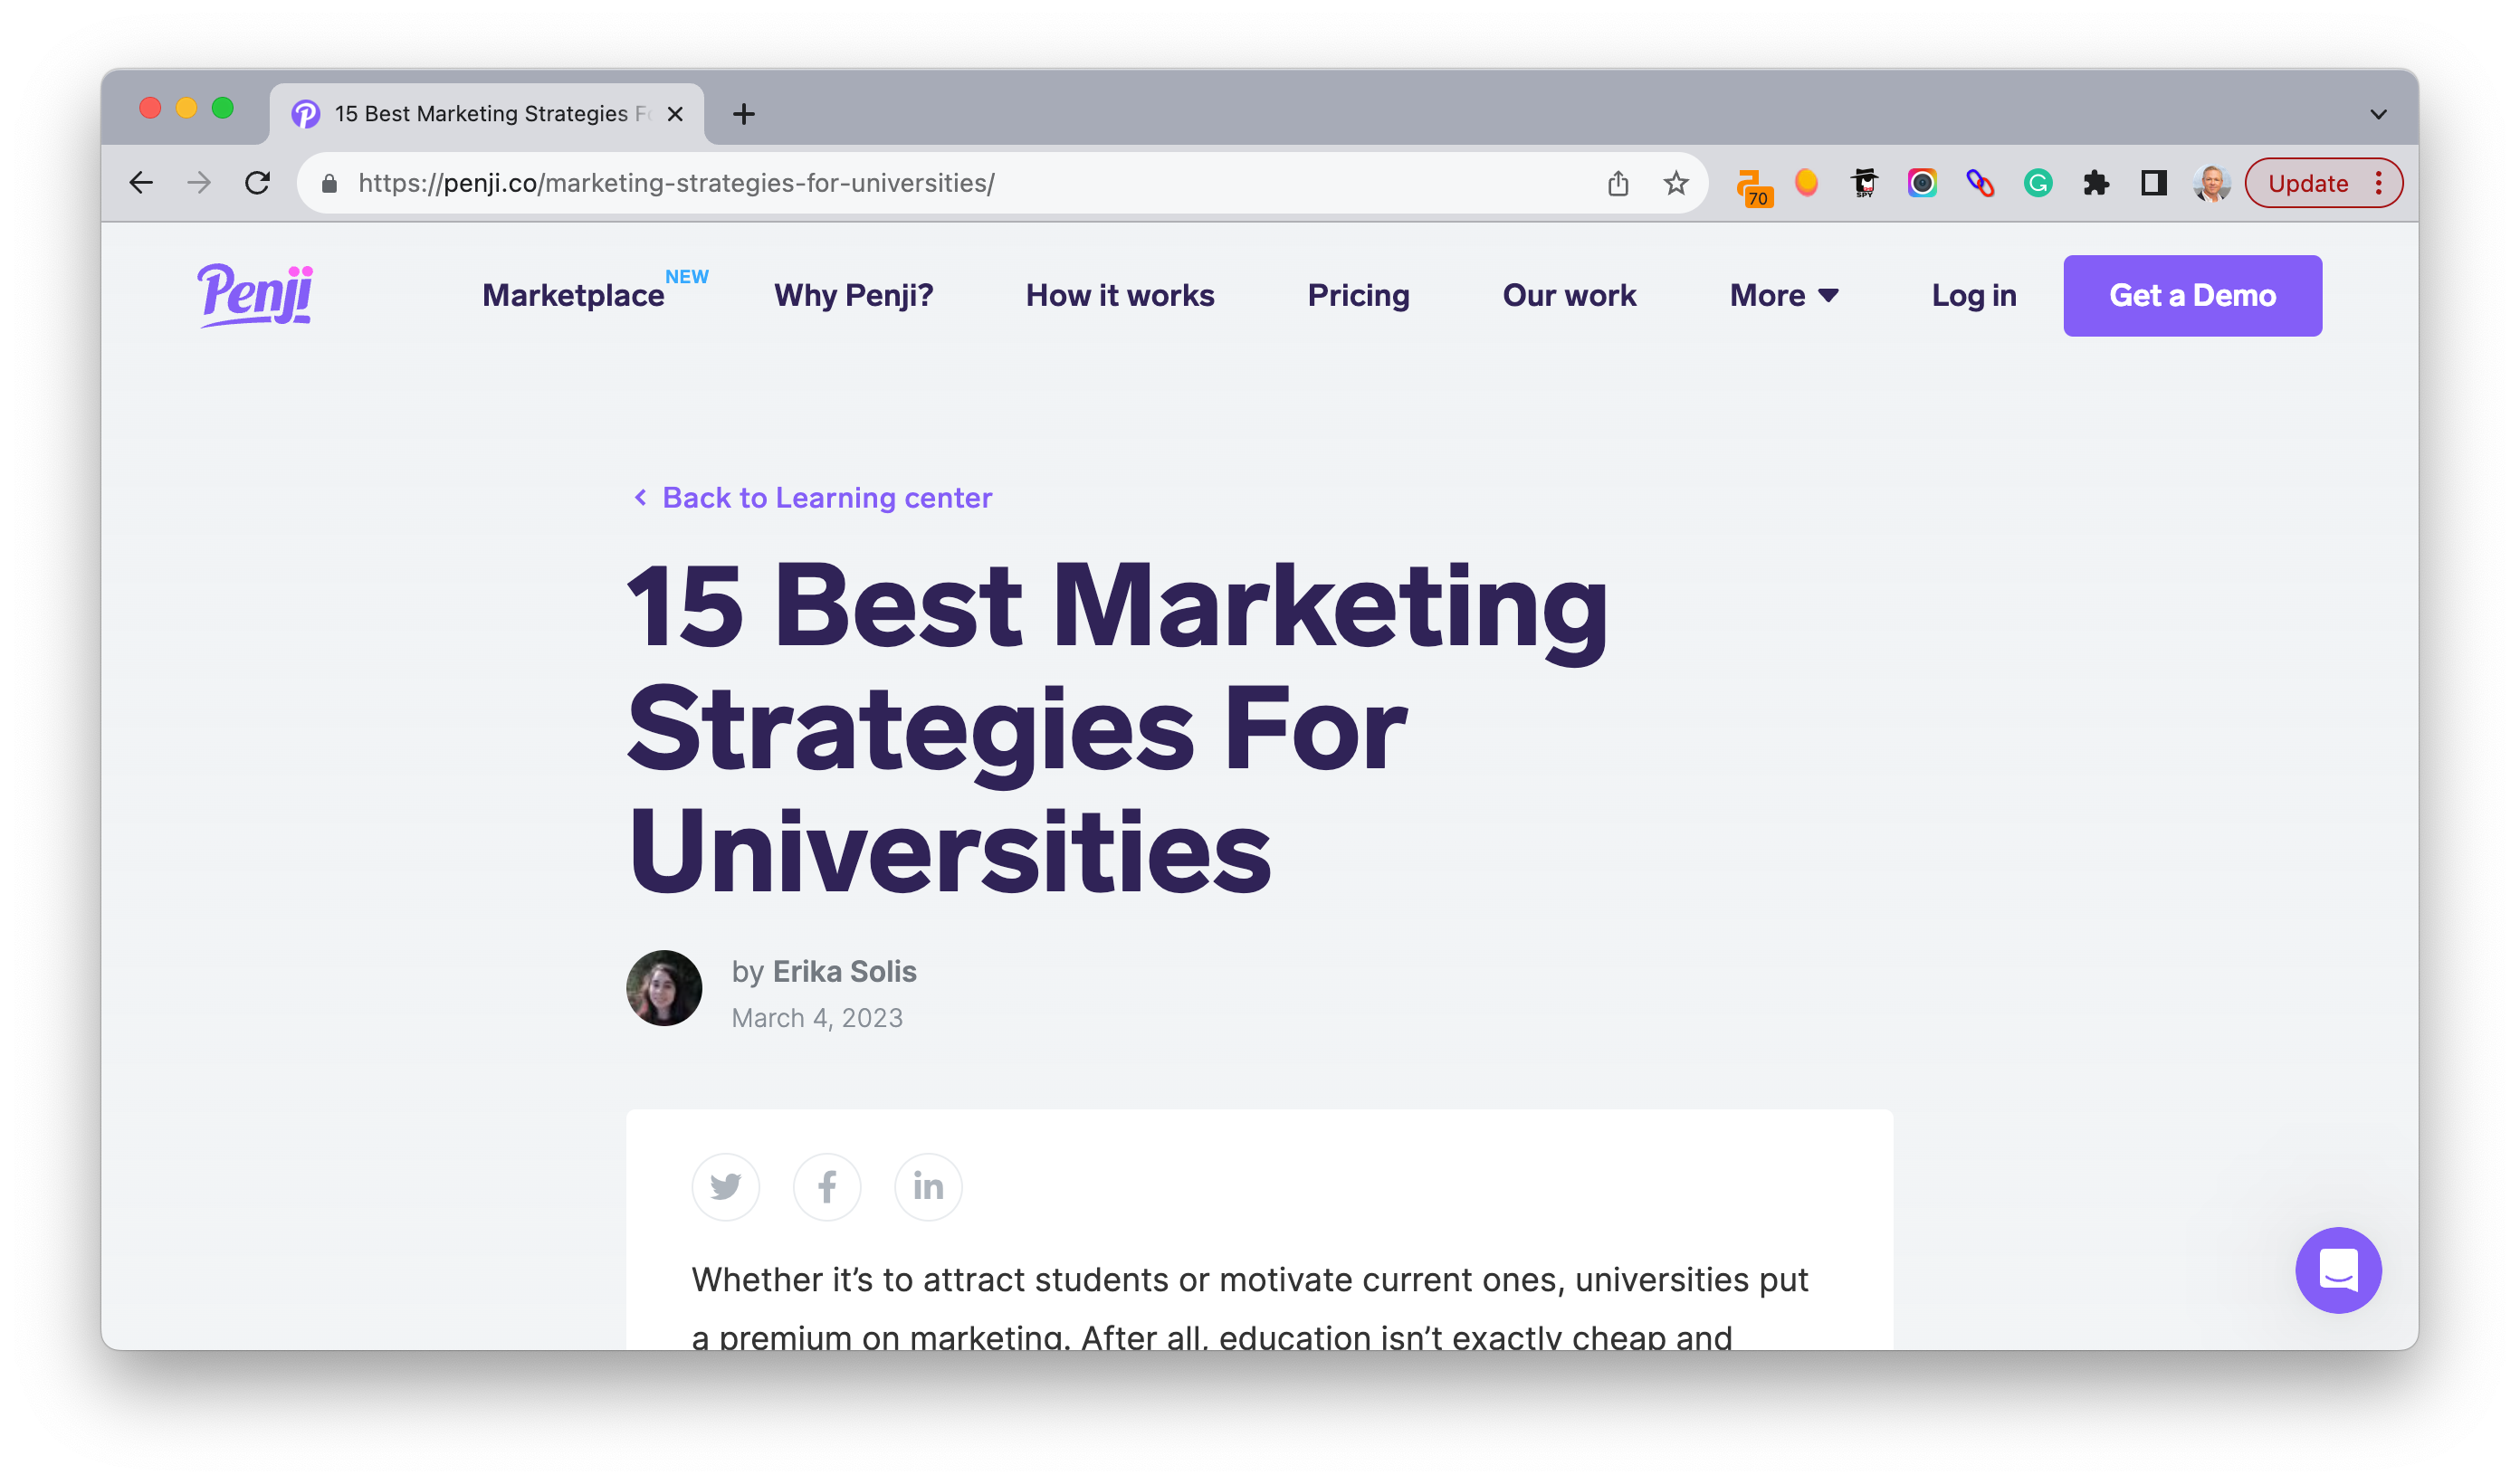This screenshot has width=2520, height=1484.
Task: Go Back to Learning center
Action: point(812,497)
